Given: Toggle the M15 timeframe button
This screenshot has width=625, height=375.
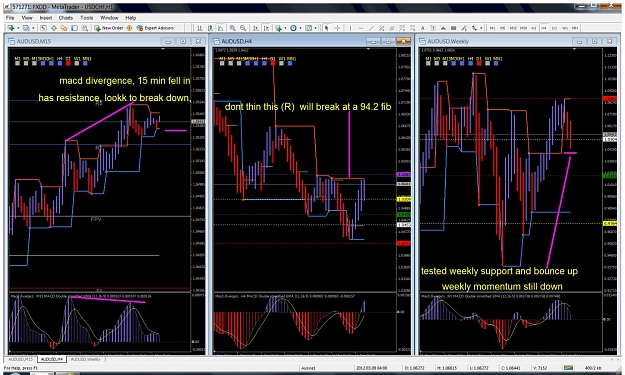Looking at the screenshot, I should click(513, 28).
